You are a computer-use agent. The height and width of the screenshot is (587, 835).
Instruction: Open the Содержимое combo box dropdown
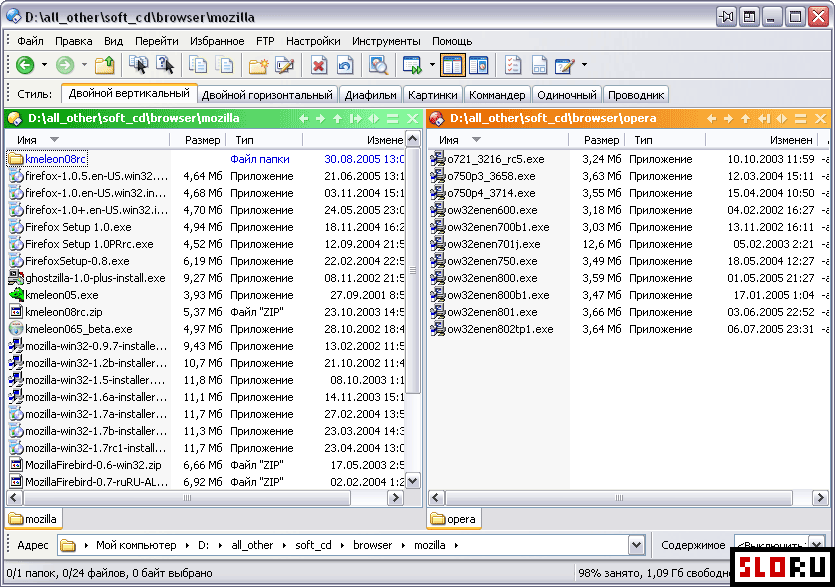click(816, 544)
